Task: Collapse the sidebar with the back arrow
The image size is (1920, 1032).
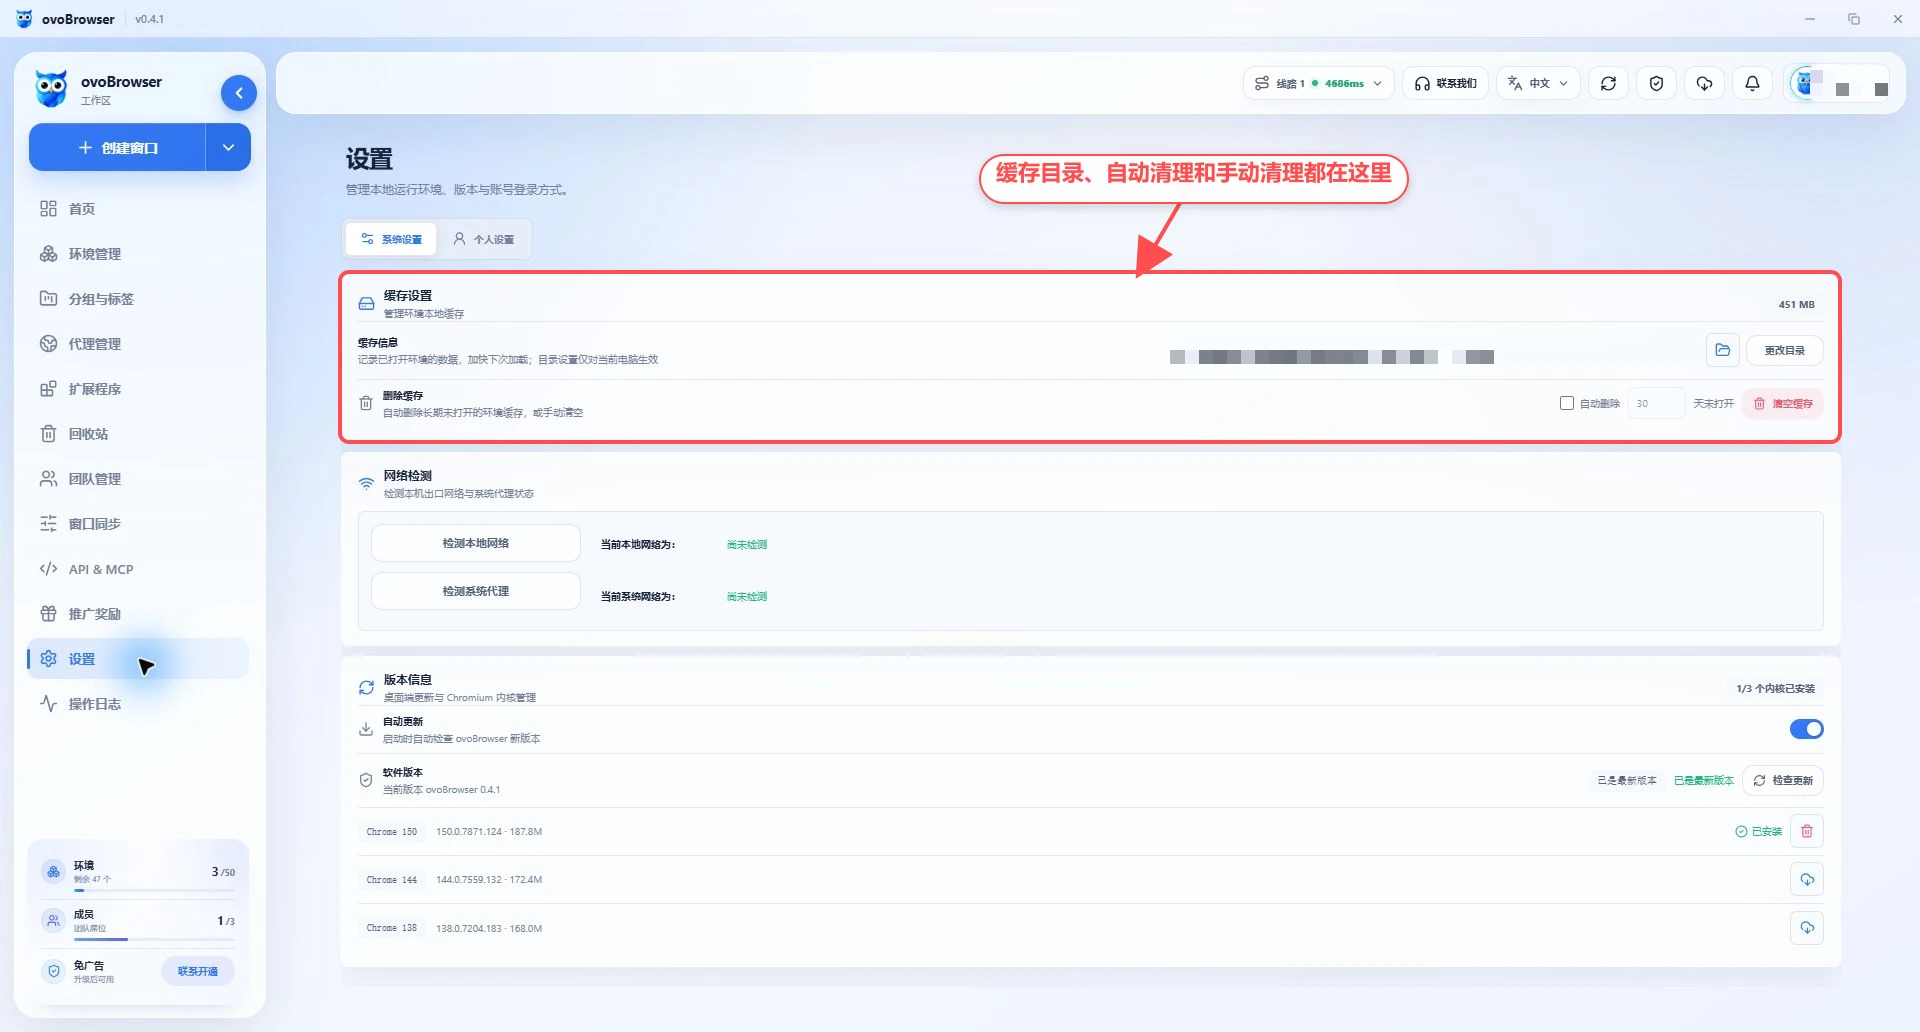Action: [238, 93]
